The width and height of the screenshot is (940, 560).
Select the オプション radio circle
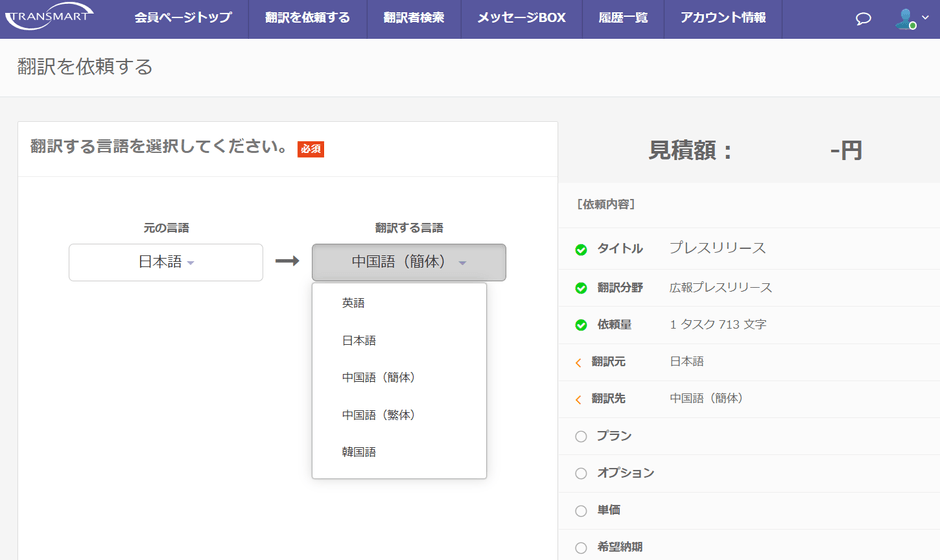pyautogui.click(x=581, y=473)
